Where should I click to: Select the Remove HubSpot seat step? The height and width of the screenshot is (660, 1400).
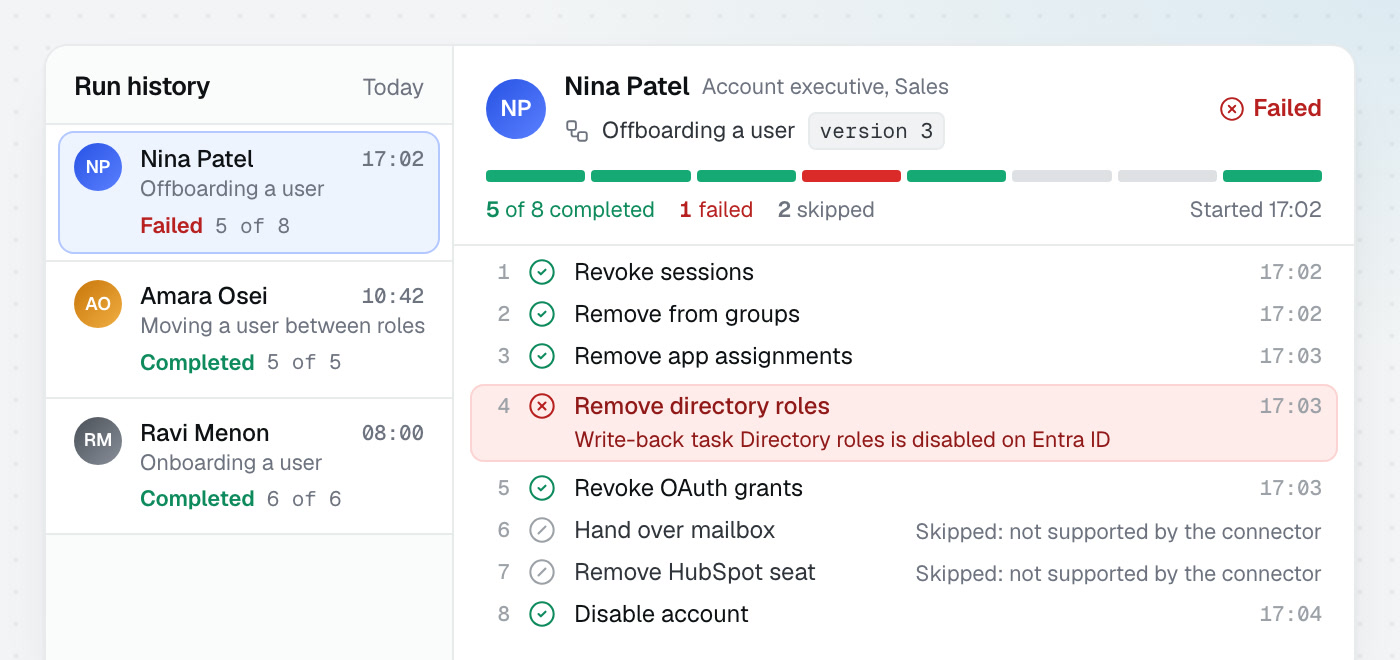pyautogui.click(x=904, y=572)
